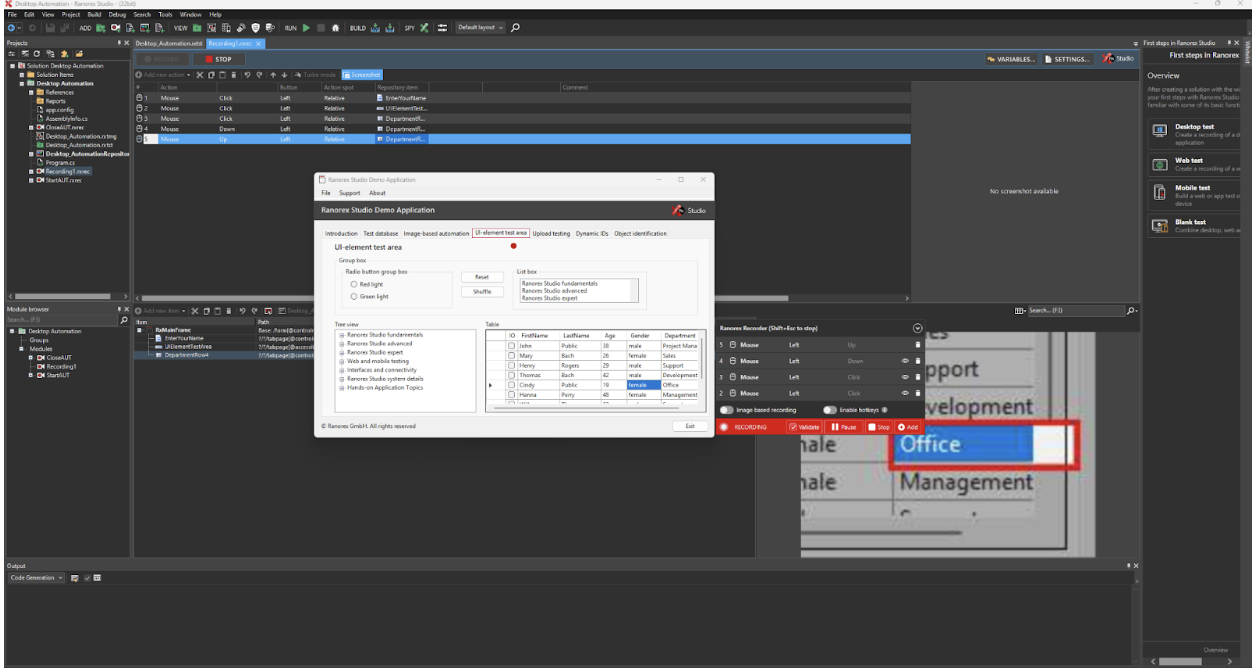Click the Web test icon in First steps
The width and height of the screenshot is (1252, 672).
(x=1160, y=164)
